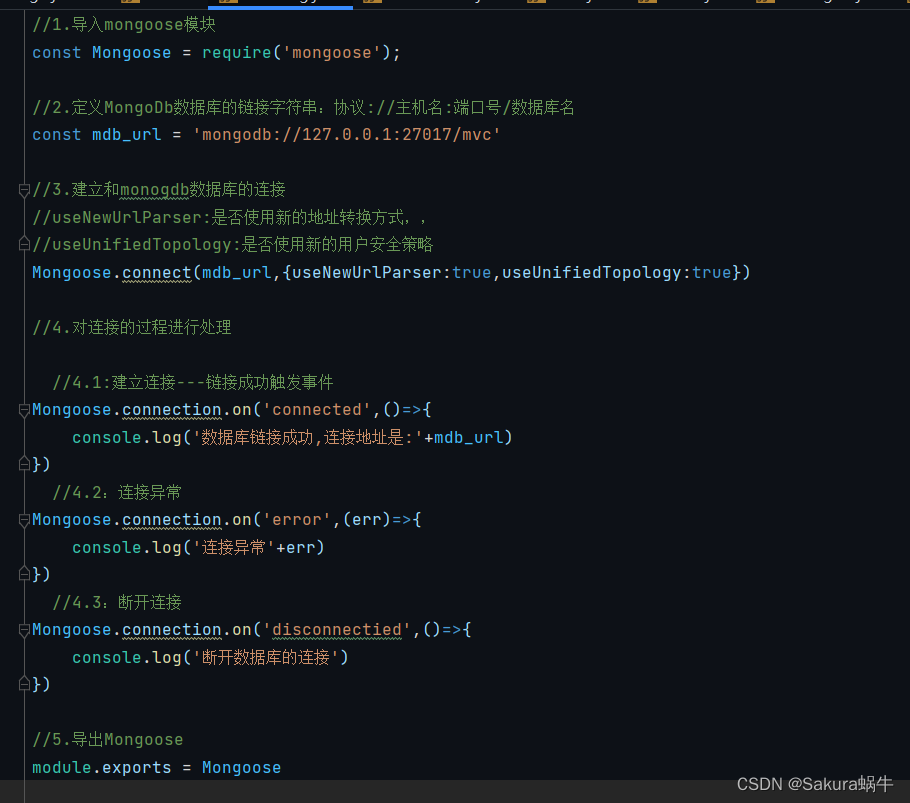Click the CSDN @Sakura蜗牛 watermark link
Screen dimensions: 910x803
click(813, 784)
